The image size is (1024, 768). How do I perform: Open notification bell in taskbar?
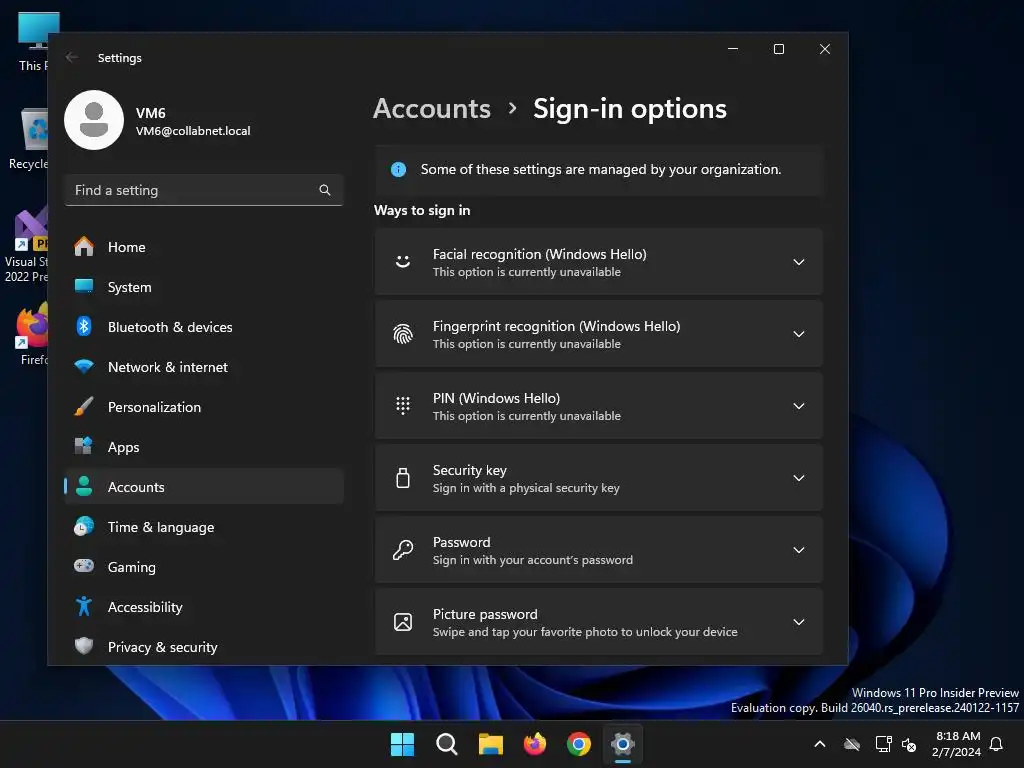997,744
